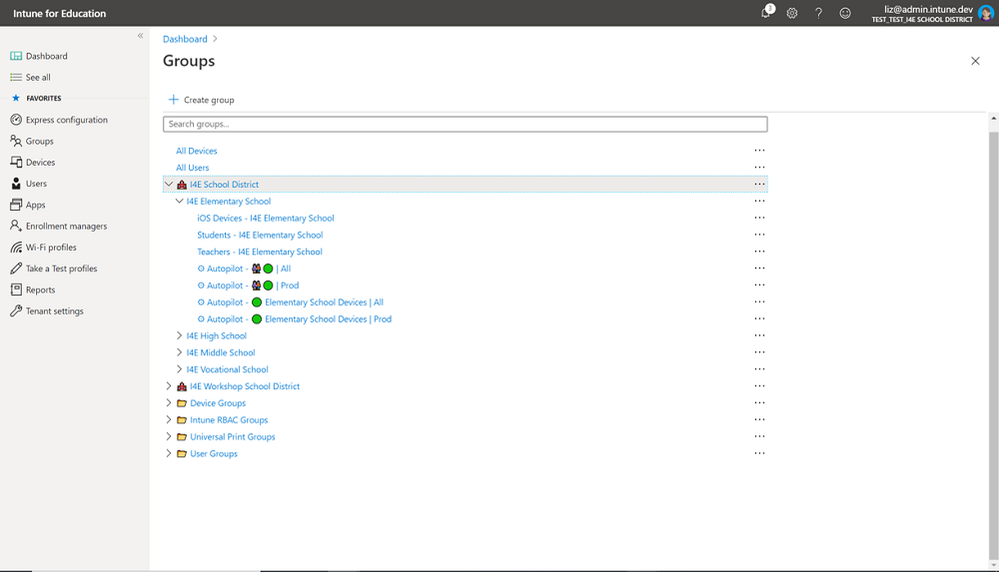Screen dimensions: 999x572
Task: Expand the I4E Workshop School District node
Action: click(x=169, y=386)
